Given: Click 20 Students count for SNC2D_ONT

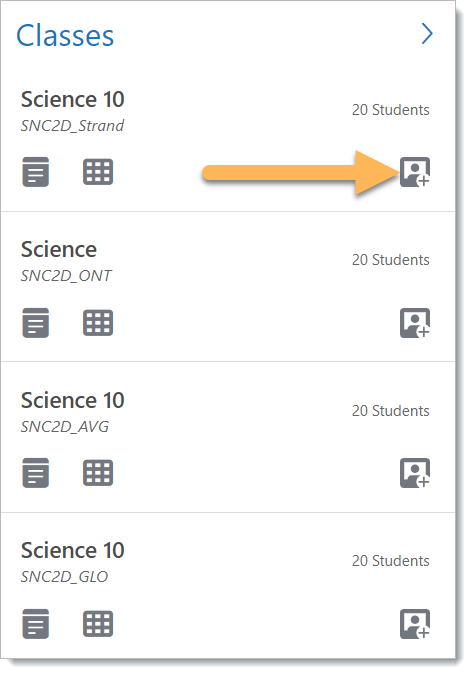Looking at the screenshot, I should (x=391, y=260).
